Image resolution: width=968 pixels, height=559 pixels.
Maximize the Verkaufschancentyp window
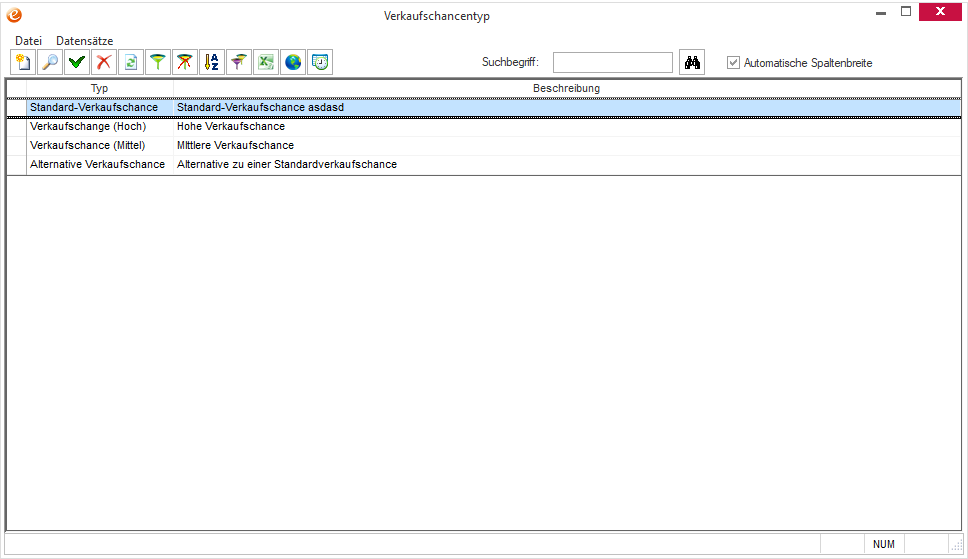(906, 12)
